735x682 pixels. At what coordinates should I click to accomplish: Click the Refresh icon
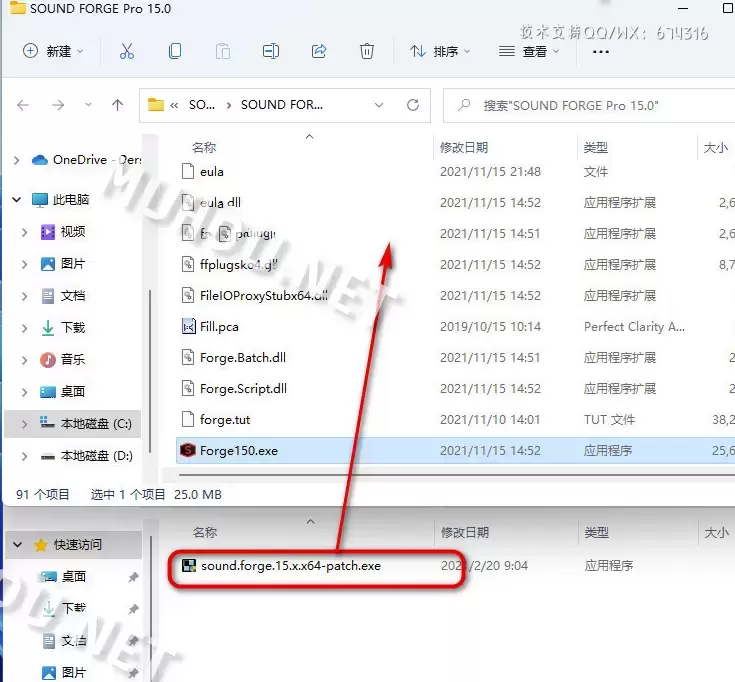coord(413,105)
